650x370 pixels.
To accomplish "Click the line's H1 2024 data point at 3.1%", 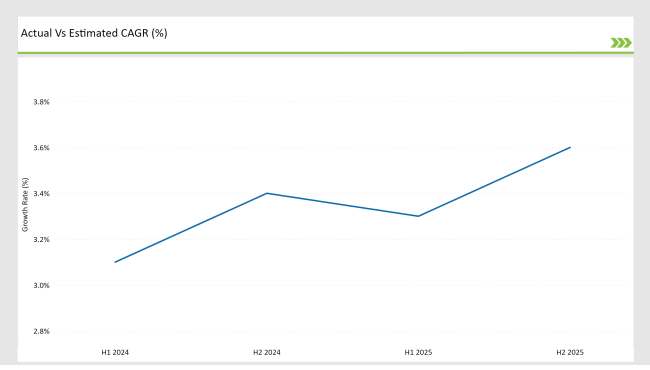I will tap(115, 262).
